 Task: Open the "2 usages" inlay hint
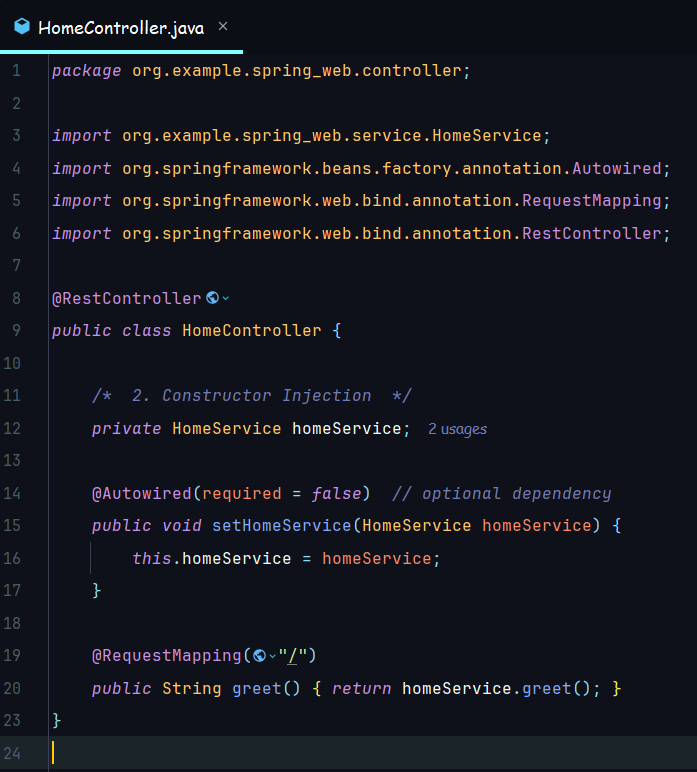coord(457,429)
